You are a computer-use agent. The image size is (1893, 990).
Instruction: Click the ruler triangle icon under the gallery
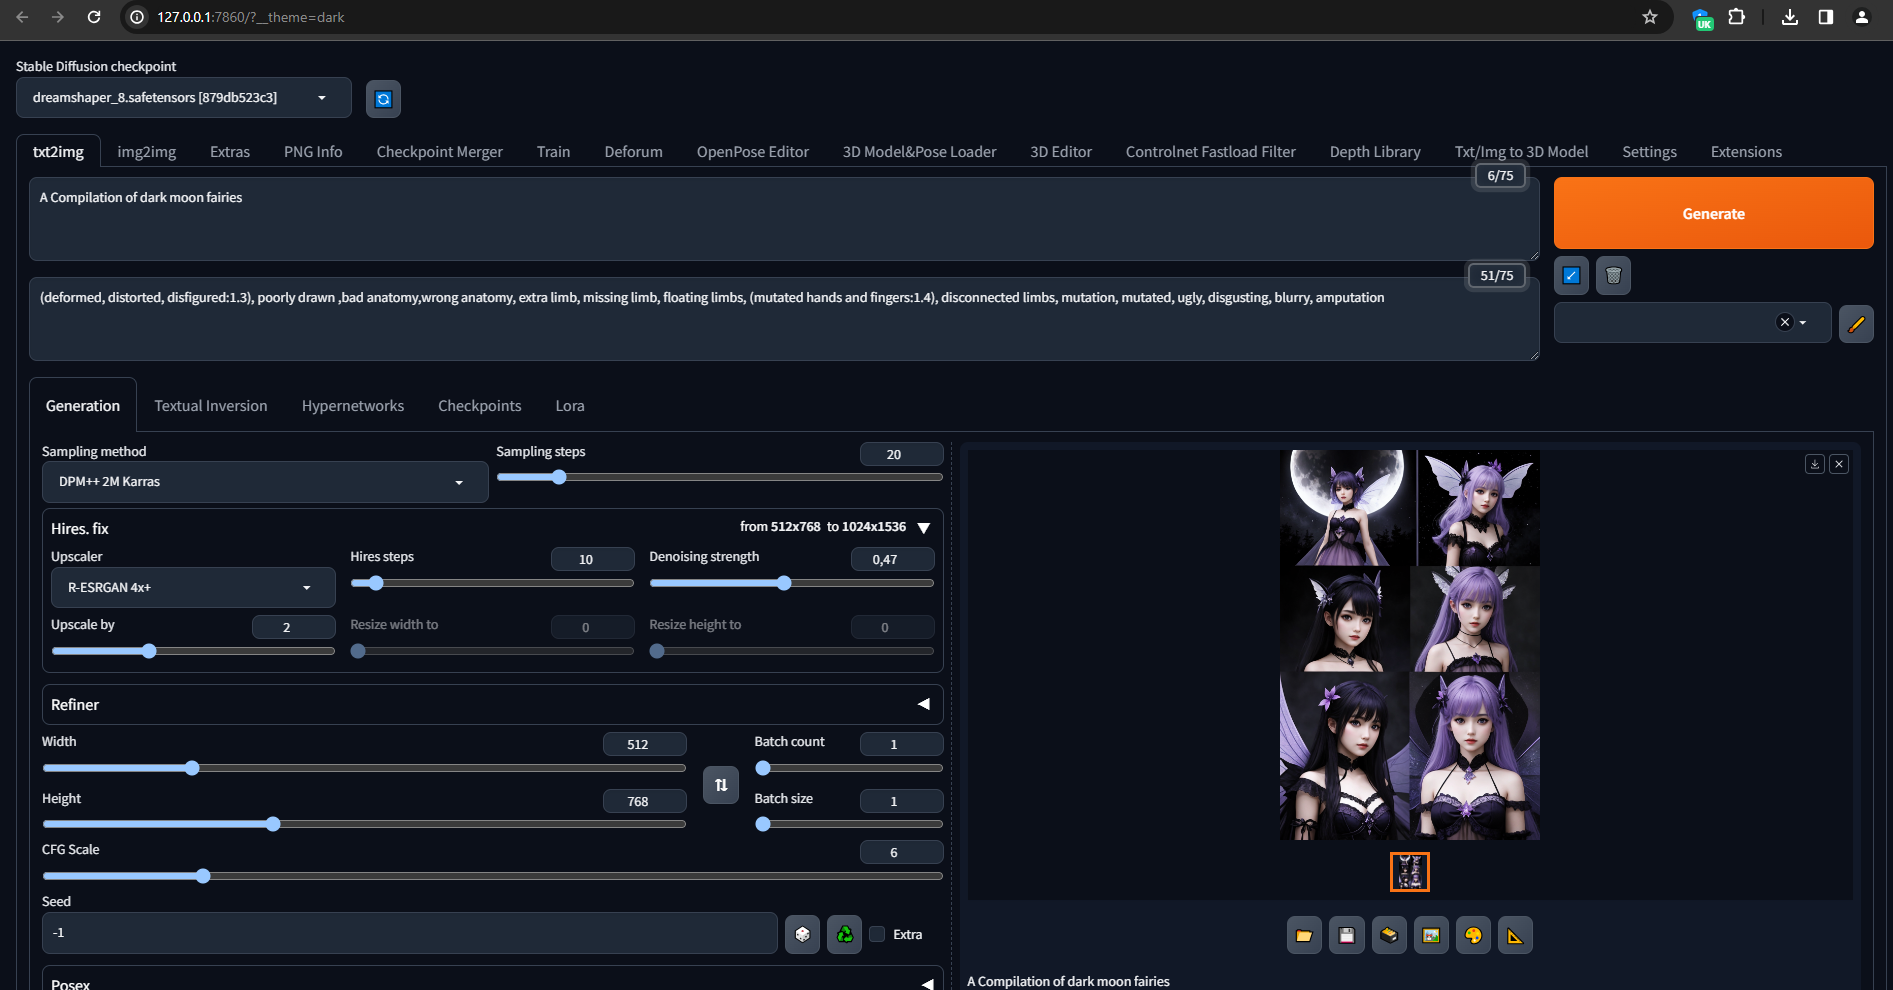coord(1515,936)
